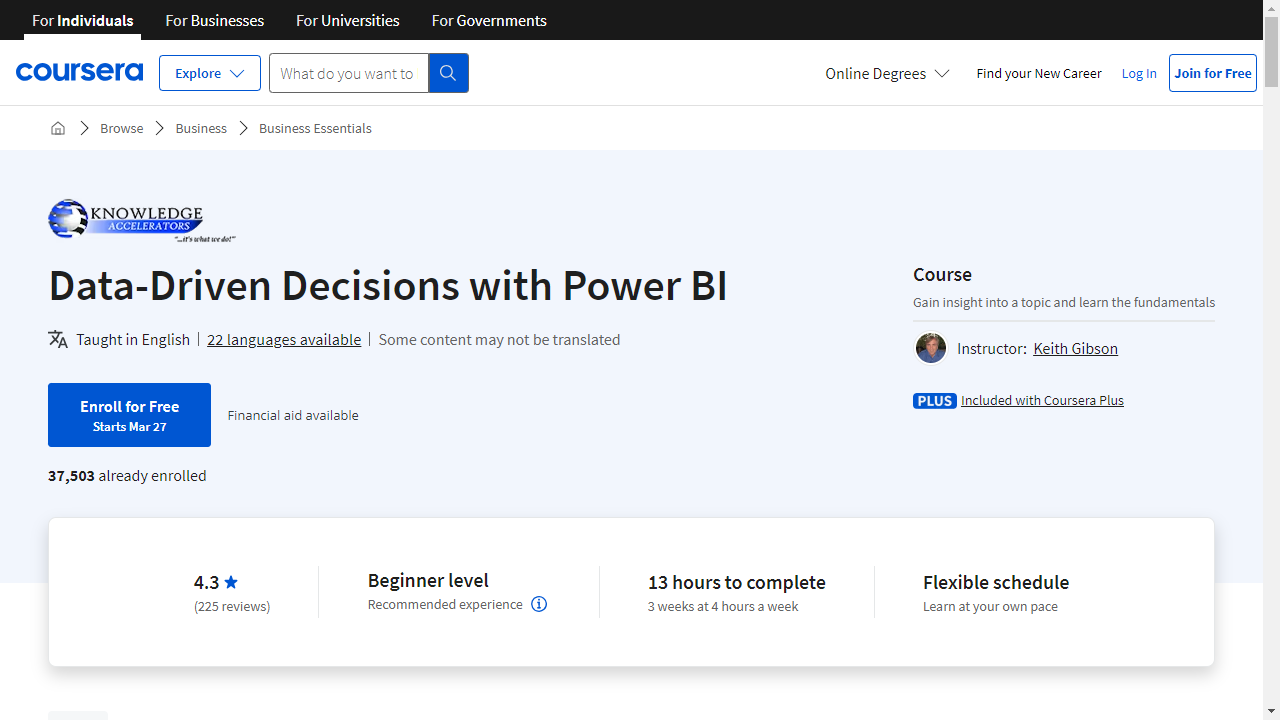The image size is (1280, 720).
Task: Click Flexible schedule heading
Action: click(x=996, y=582)
